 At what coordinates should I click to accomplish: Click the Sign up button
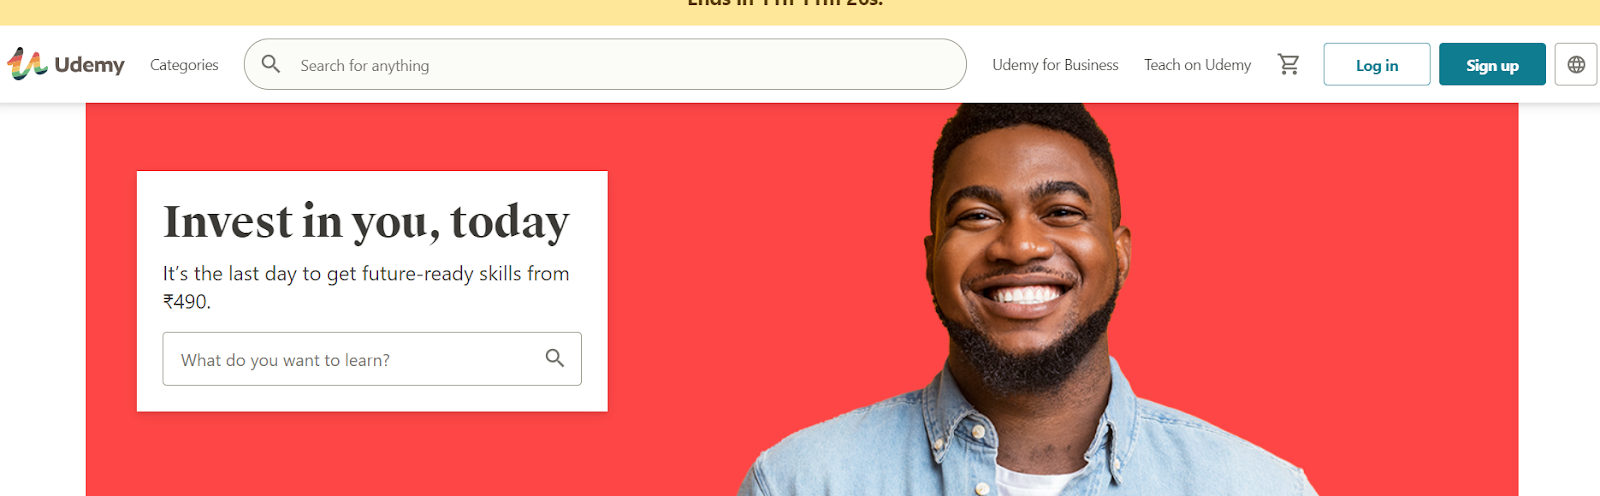1492,64
